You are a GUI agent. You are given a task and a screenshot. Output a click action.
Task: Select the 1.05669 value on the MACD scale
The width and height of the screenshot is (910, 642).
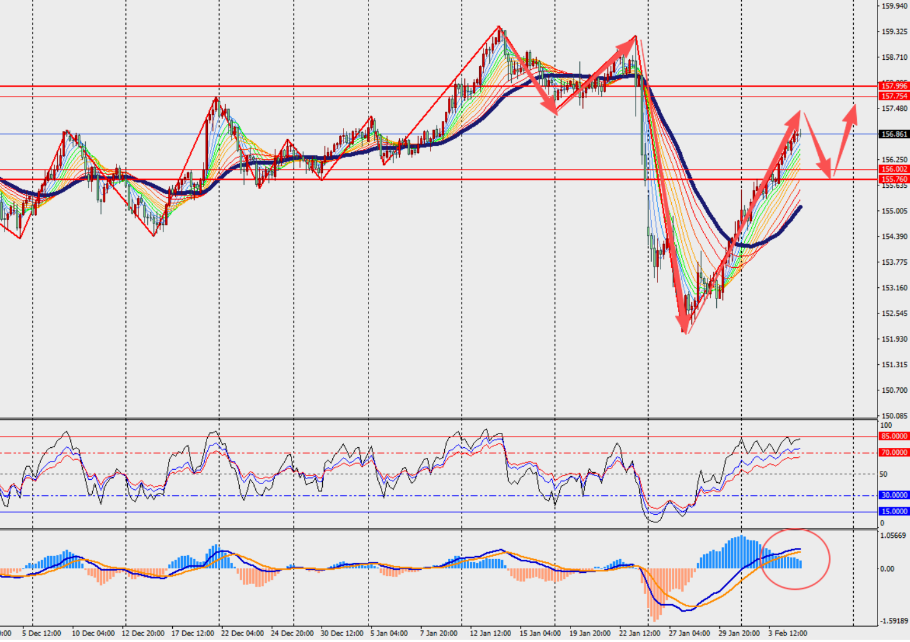click(893, 535)
